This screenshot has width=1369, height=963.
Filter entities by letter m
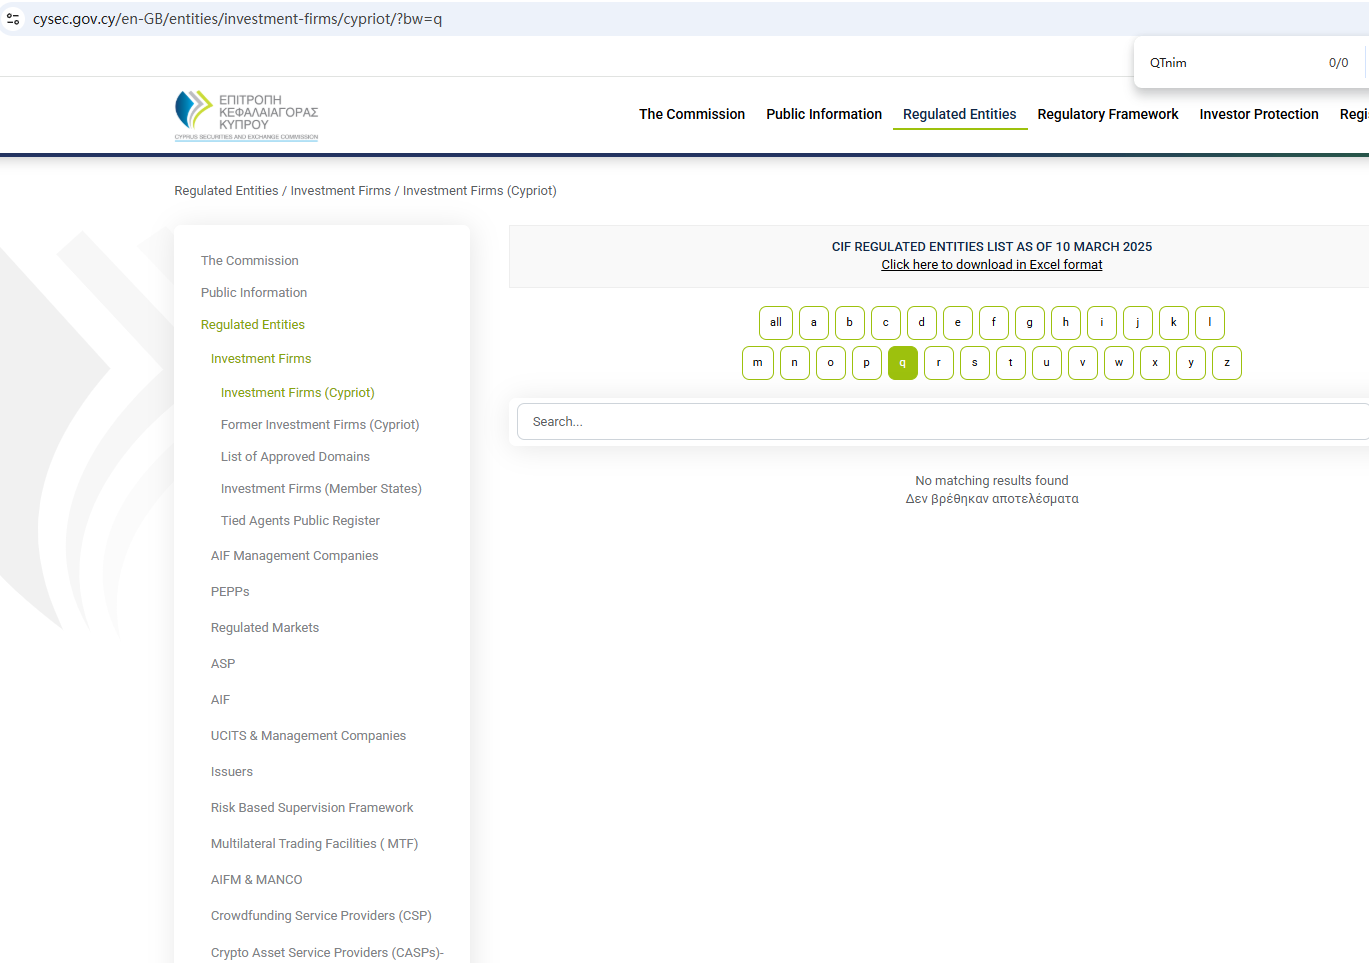[x=758, y=363]
